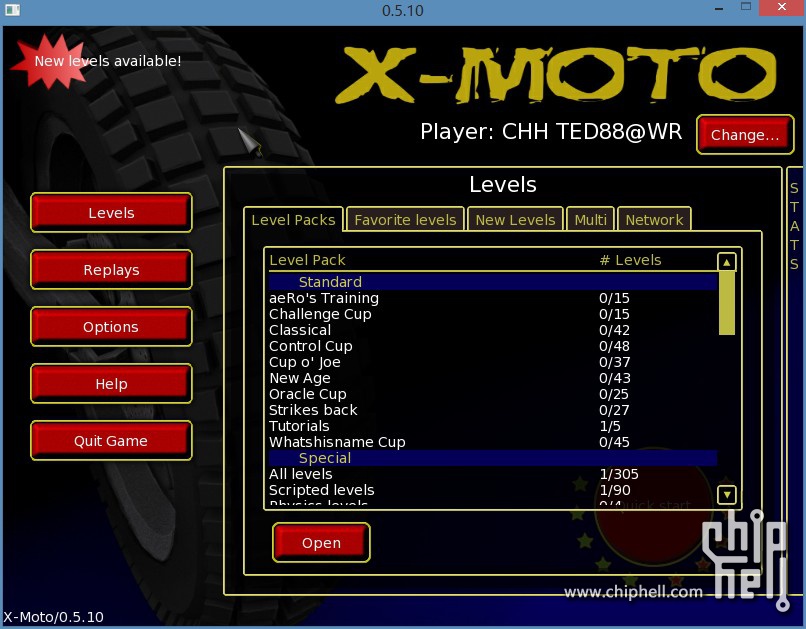Select the Challenge Cup level pack

(493, 314)
